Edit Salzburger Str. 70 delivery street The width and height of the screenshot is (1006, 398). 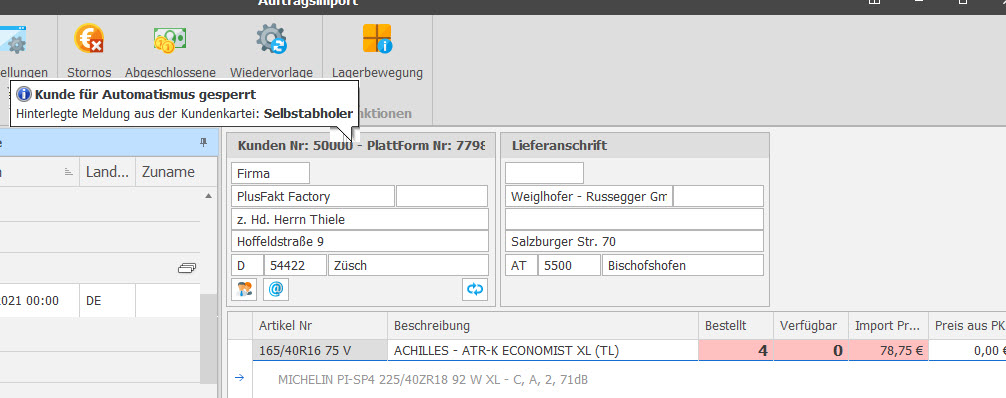[634, 242]
